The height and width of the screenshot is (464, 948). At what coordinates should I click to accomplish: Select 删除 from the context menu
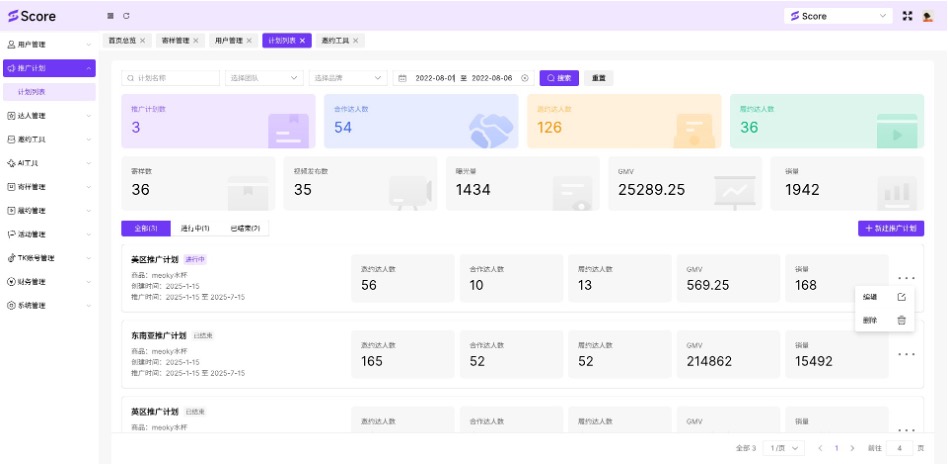point(884,320)
